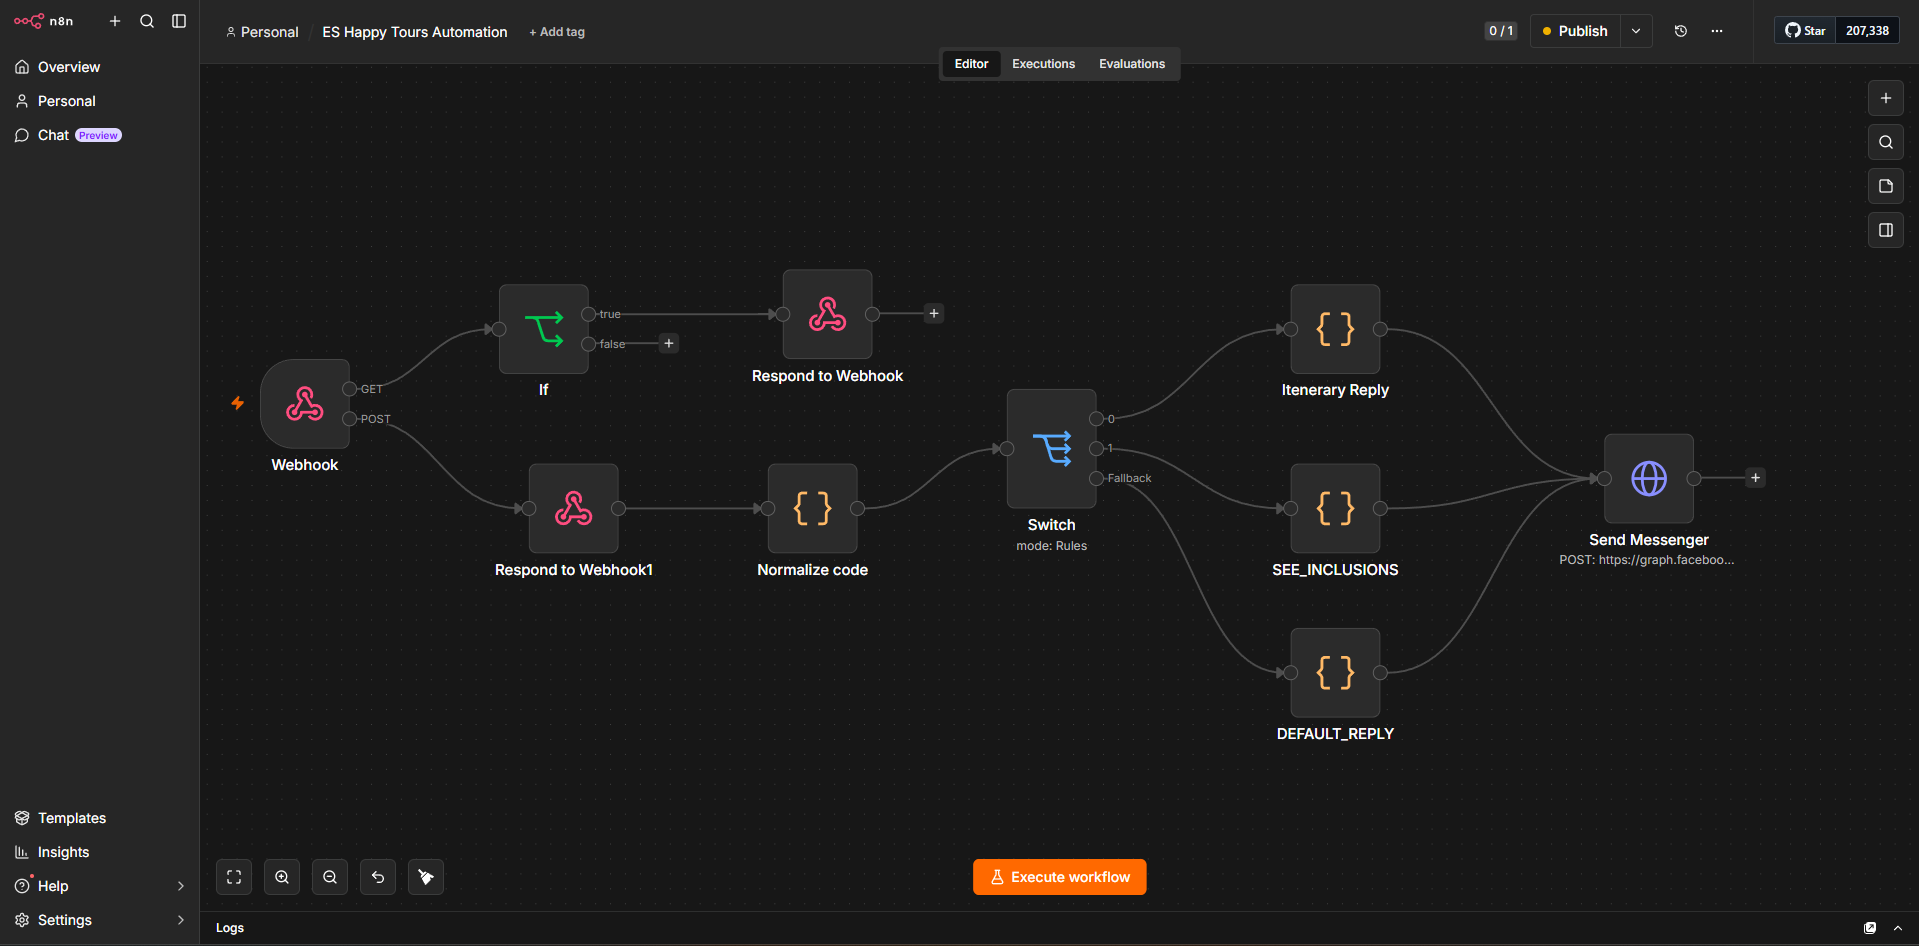Screen dimensions: 1919x946
Task: Zoom in on the canvas
Action: coord(282,877)
